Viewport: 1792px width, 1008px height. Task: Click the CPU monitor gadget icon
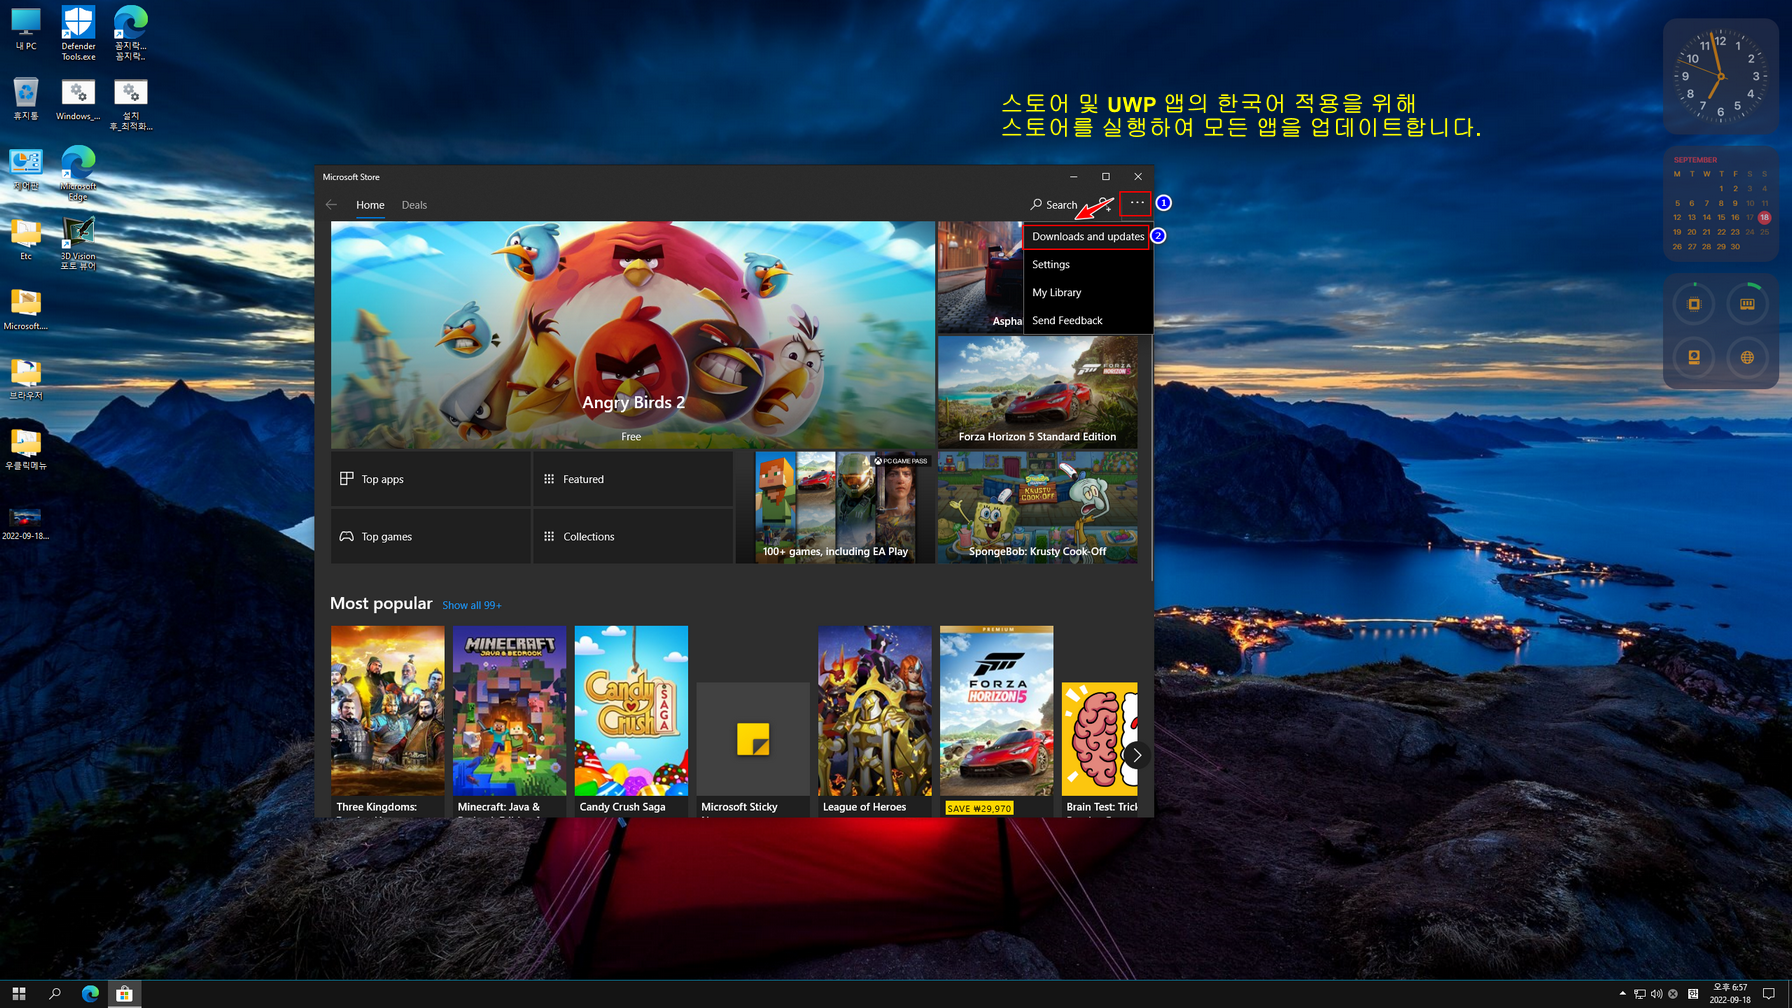coord(1694,304)
